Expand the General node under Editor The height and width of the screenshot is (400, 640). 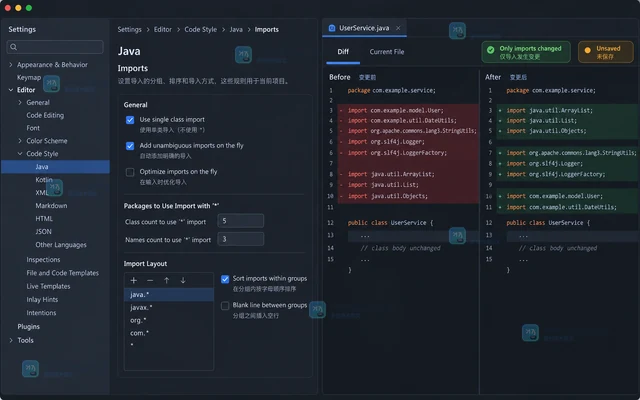click(20, 102)
